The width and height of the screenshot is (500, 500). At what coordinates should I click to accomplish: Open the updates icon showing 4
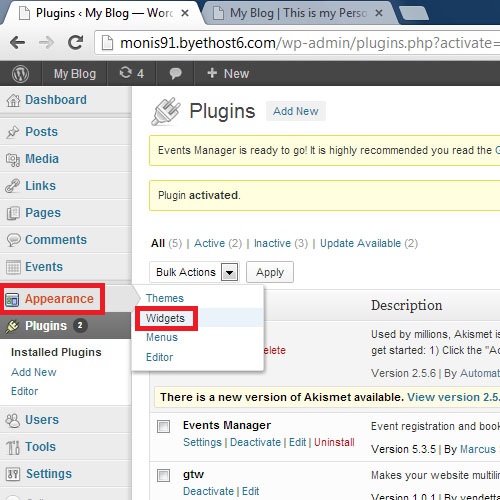pyautogui.click(x=132, y=73)
